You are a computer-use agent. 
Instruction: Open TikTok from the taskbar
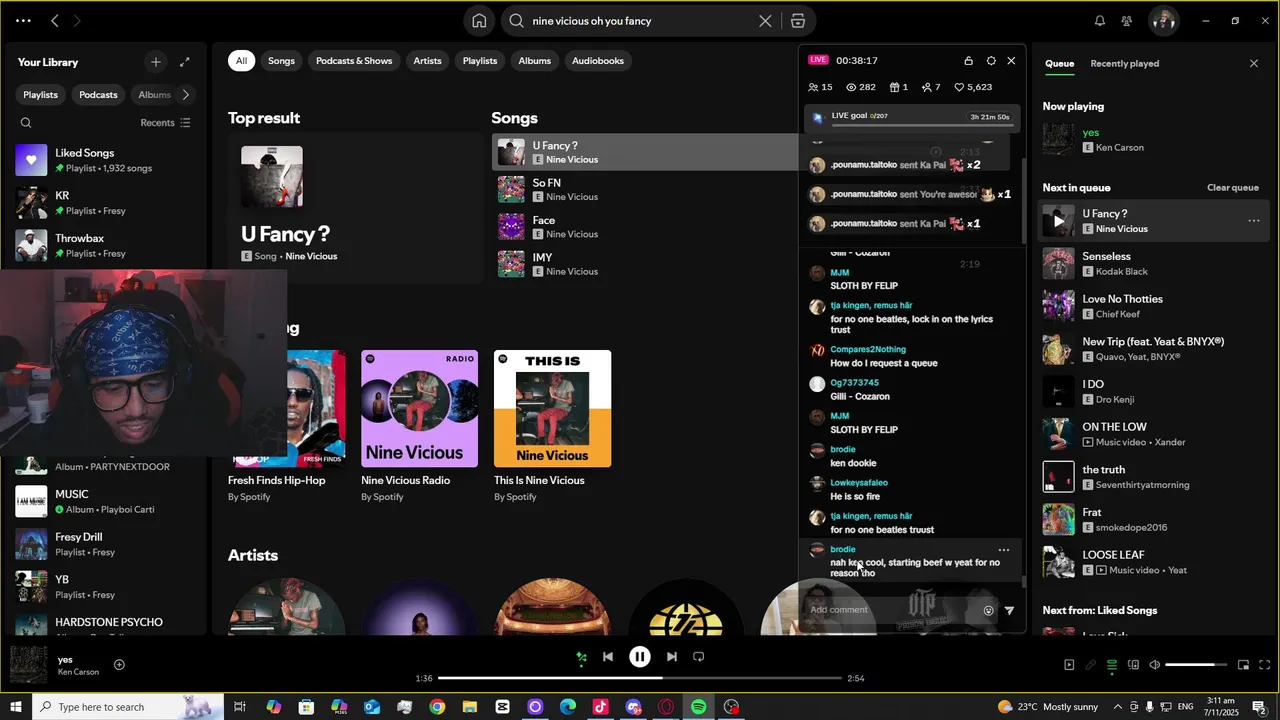[x=600, y=707]
